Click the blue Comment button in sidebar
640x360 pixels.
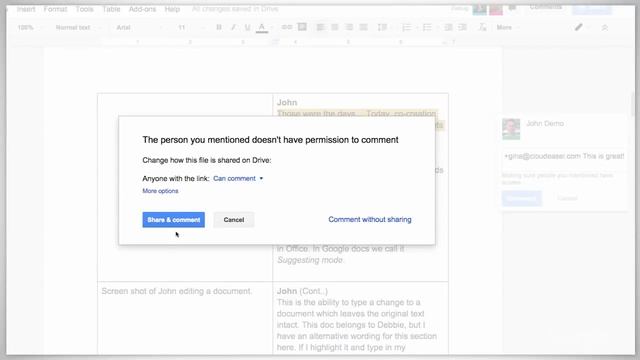click(x=522, y=198)
